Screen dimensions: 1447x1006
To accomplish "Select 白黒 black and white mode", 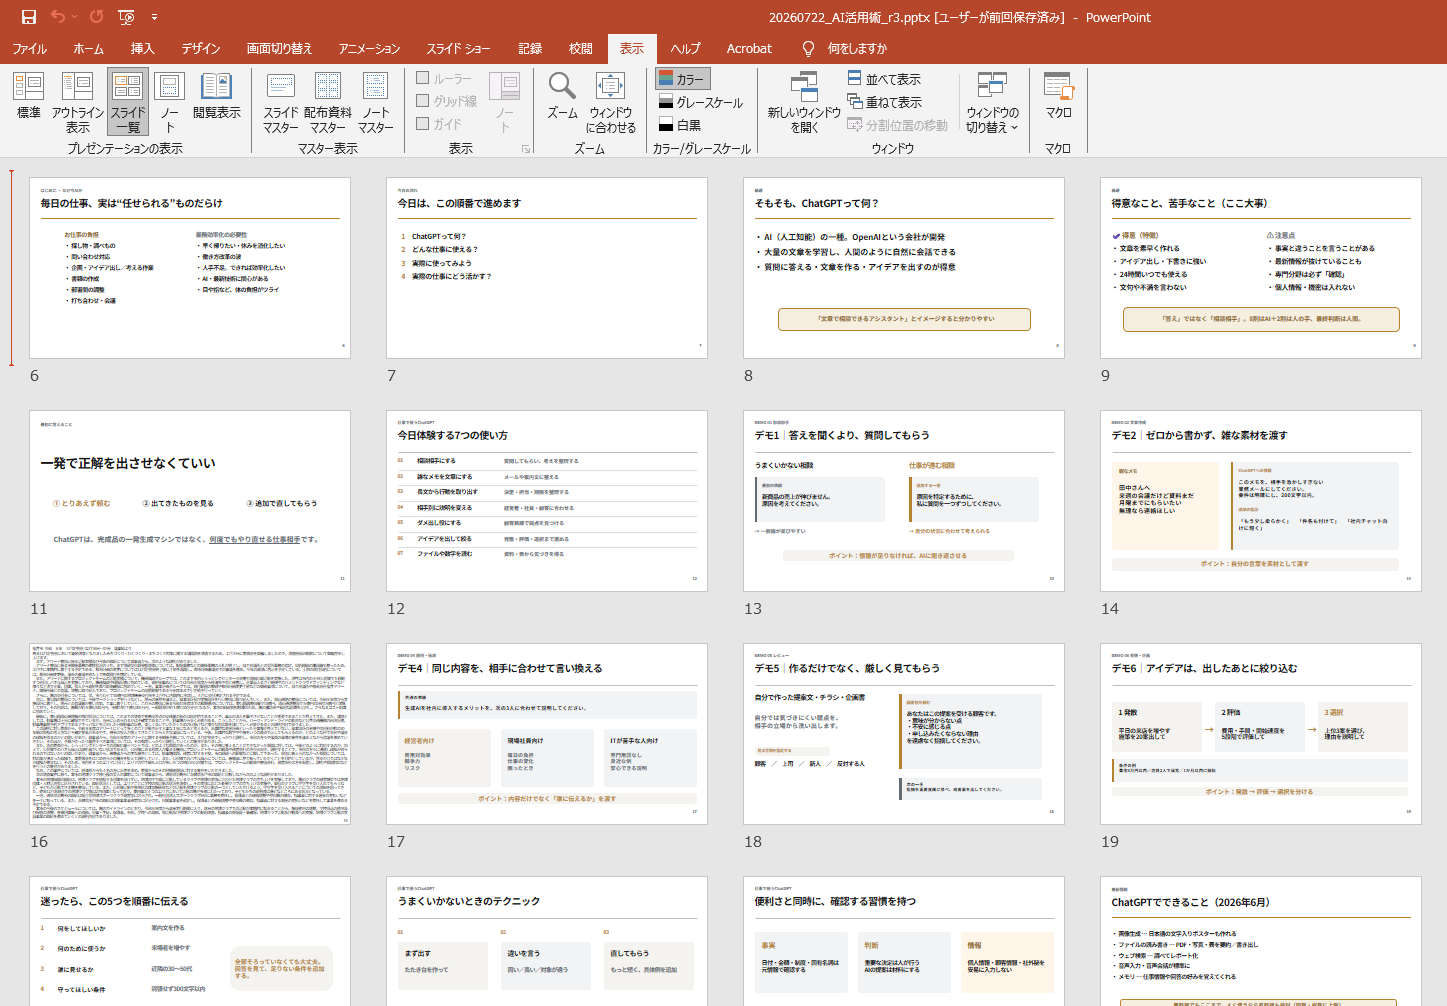I will [x=680, y=125].
